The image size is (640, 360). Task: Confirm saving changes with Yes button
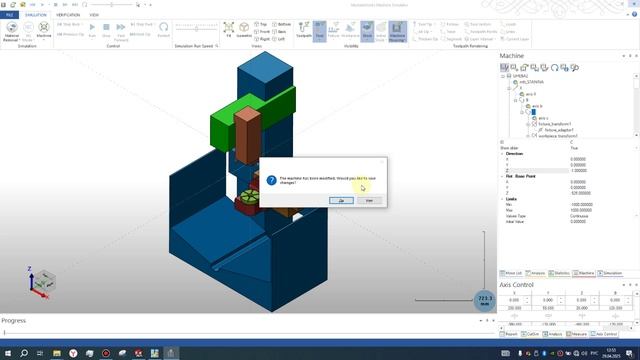341,200
